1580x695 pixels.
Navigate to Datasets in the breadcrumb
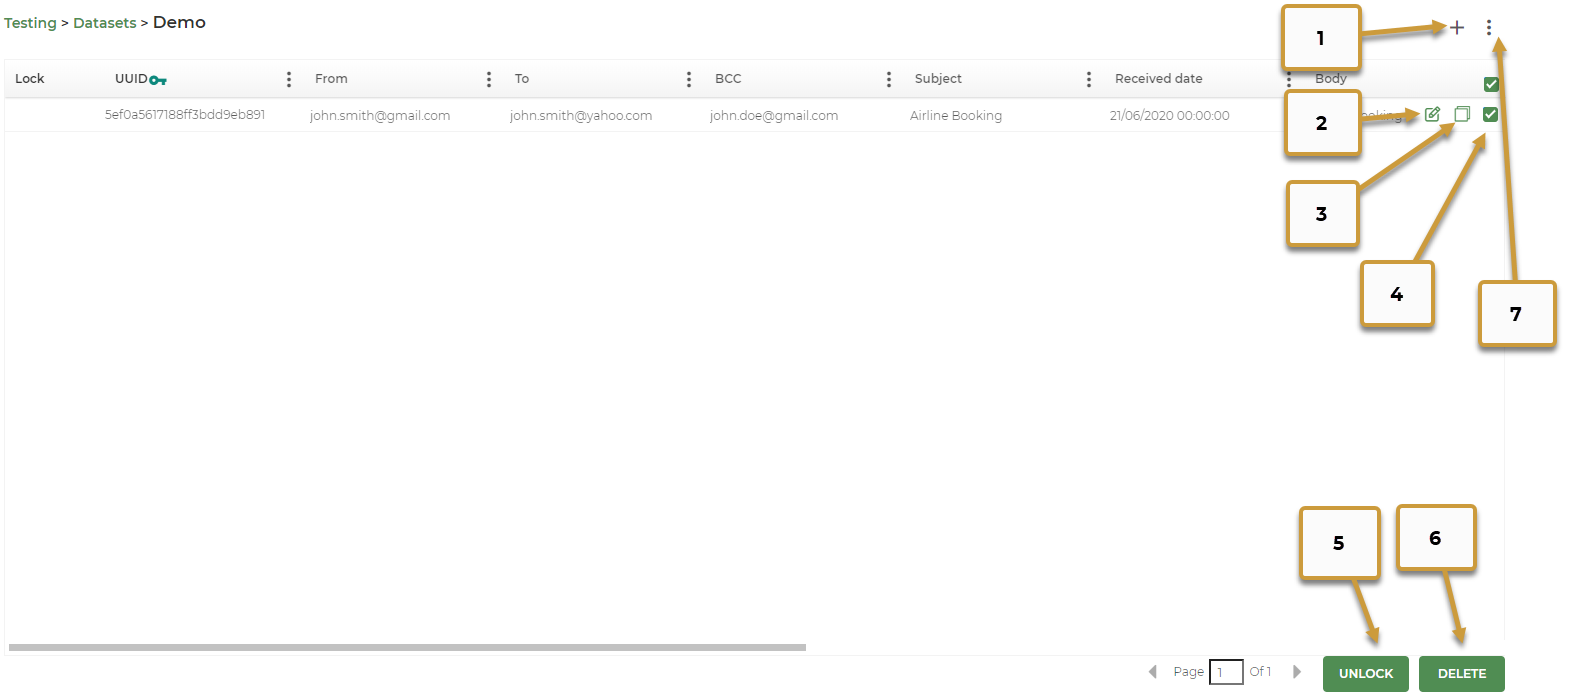(x=104, y=23)
